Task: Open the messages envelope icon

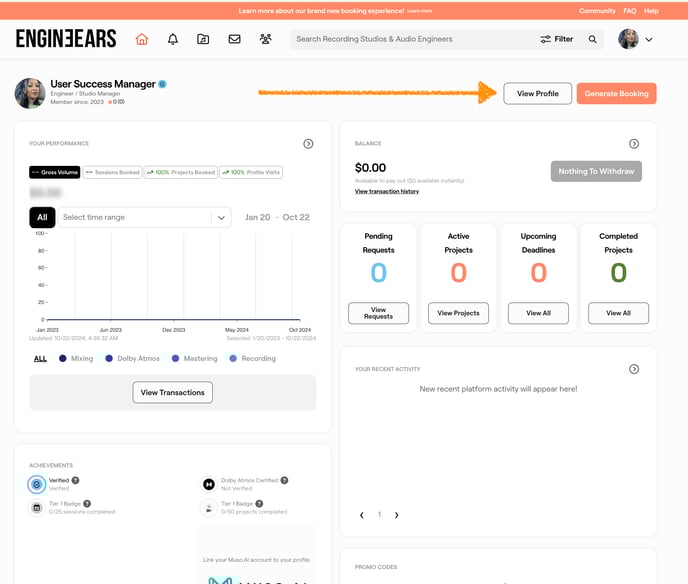Action: pyautogui.click(x=234, y=39)
